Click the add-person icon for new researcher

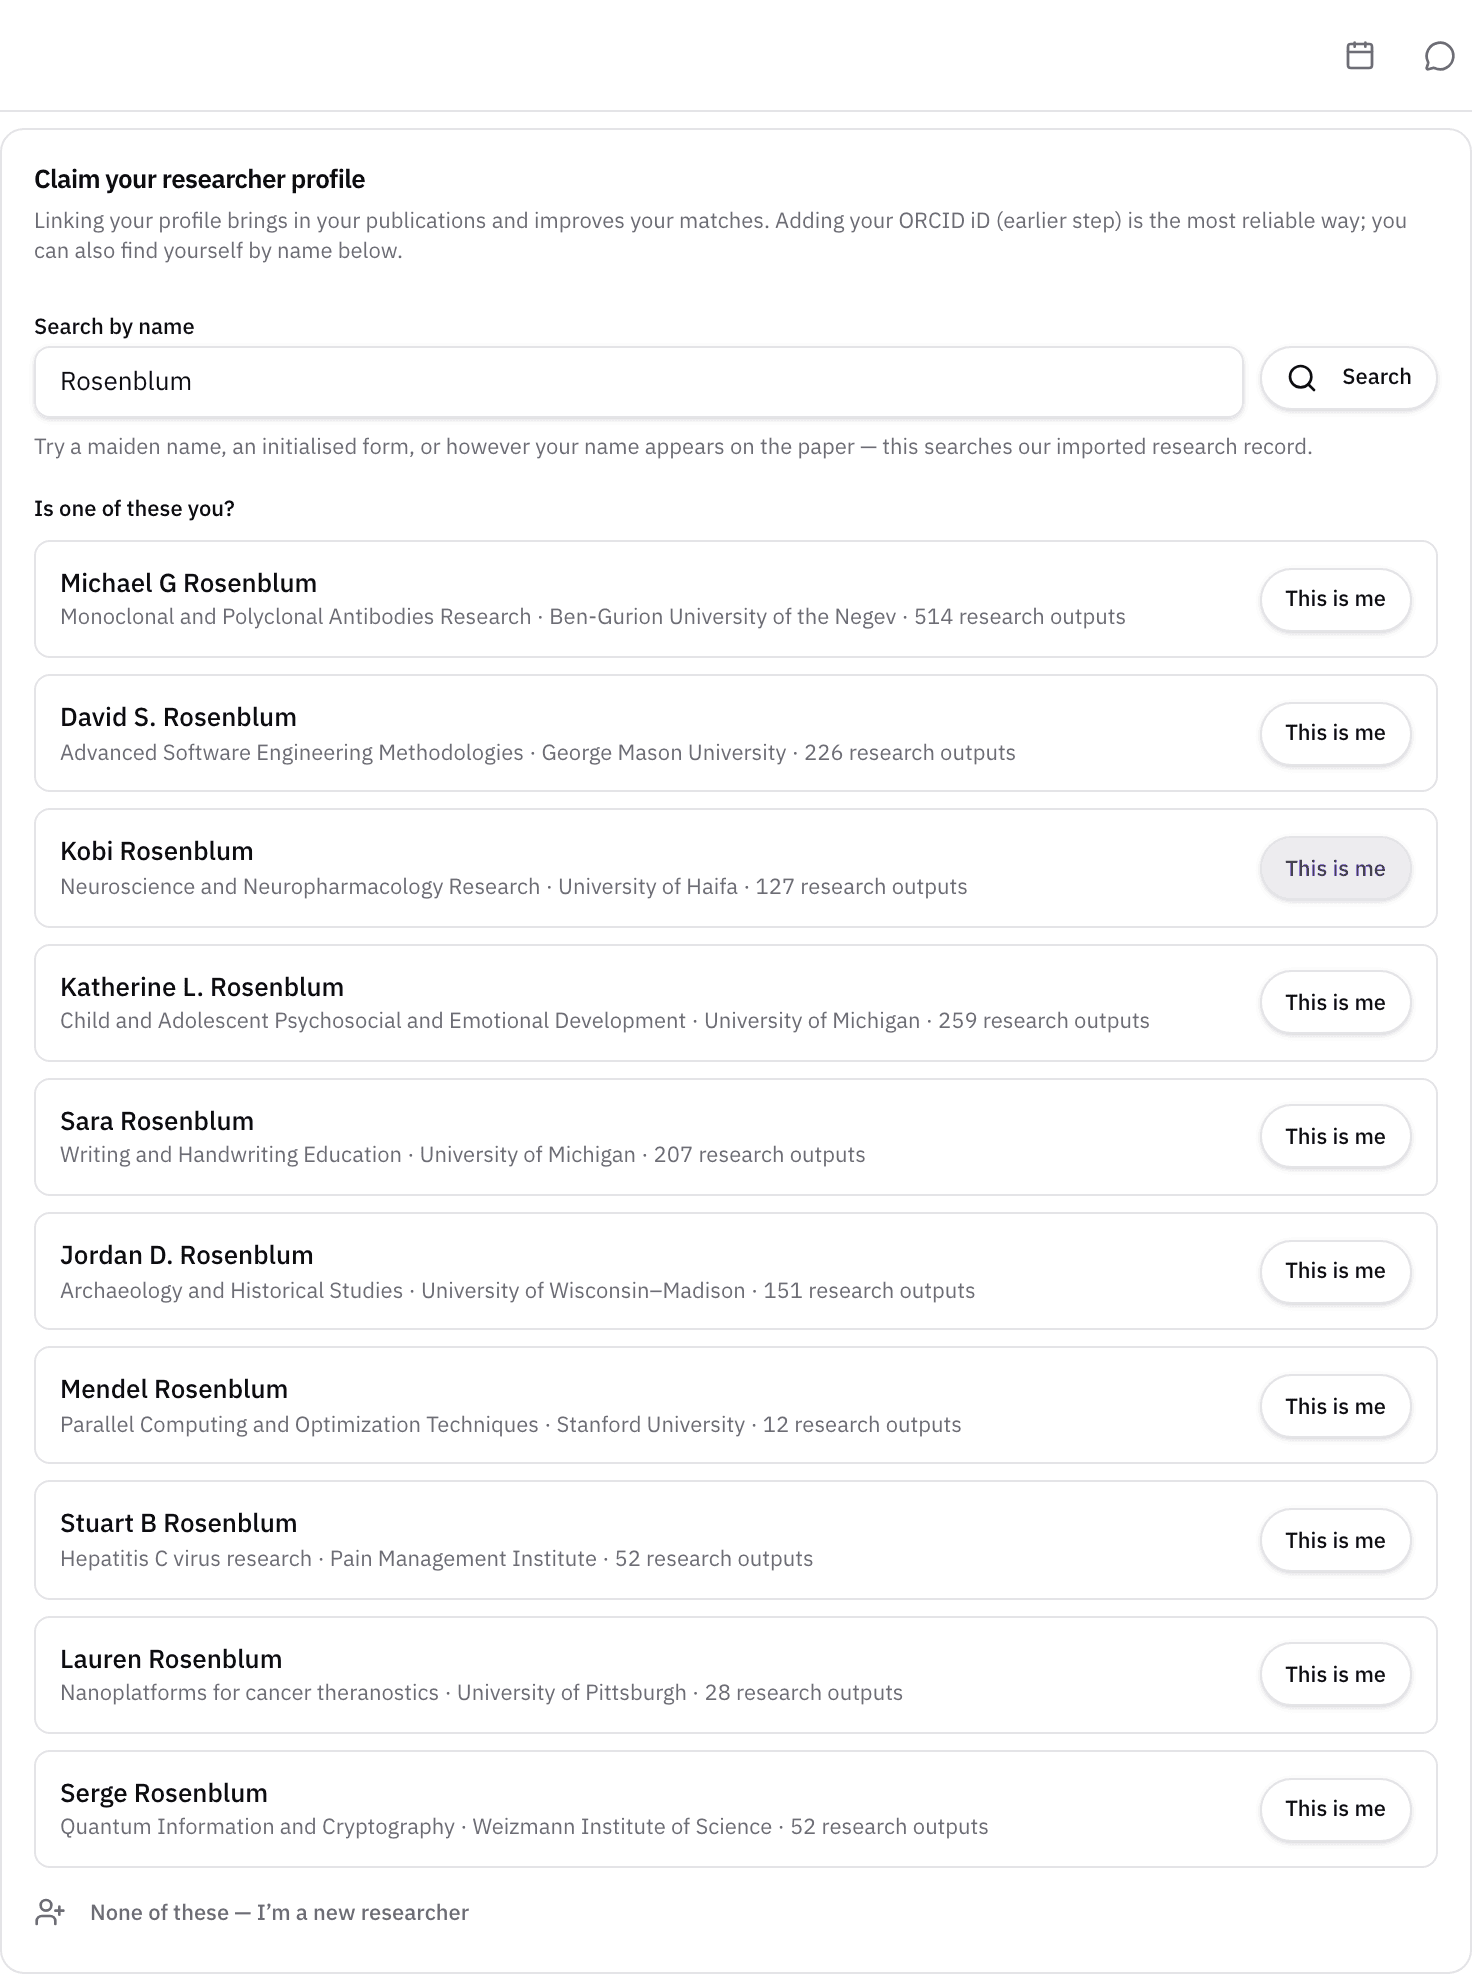50,1913
